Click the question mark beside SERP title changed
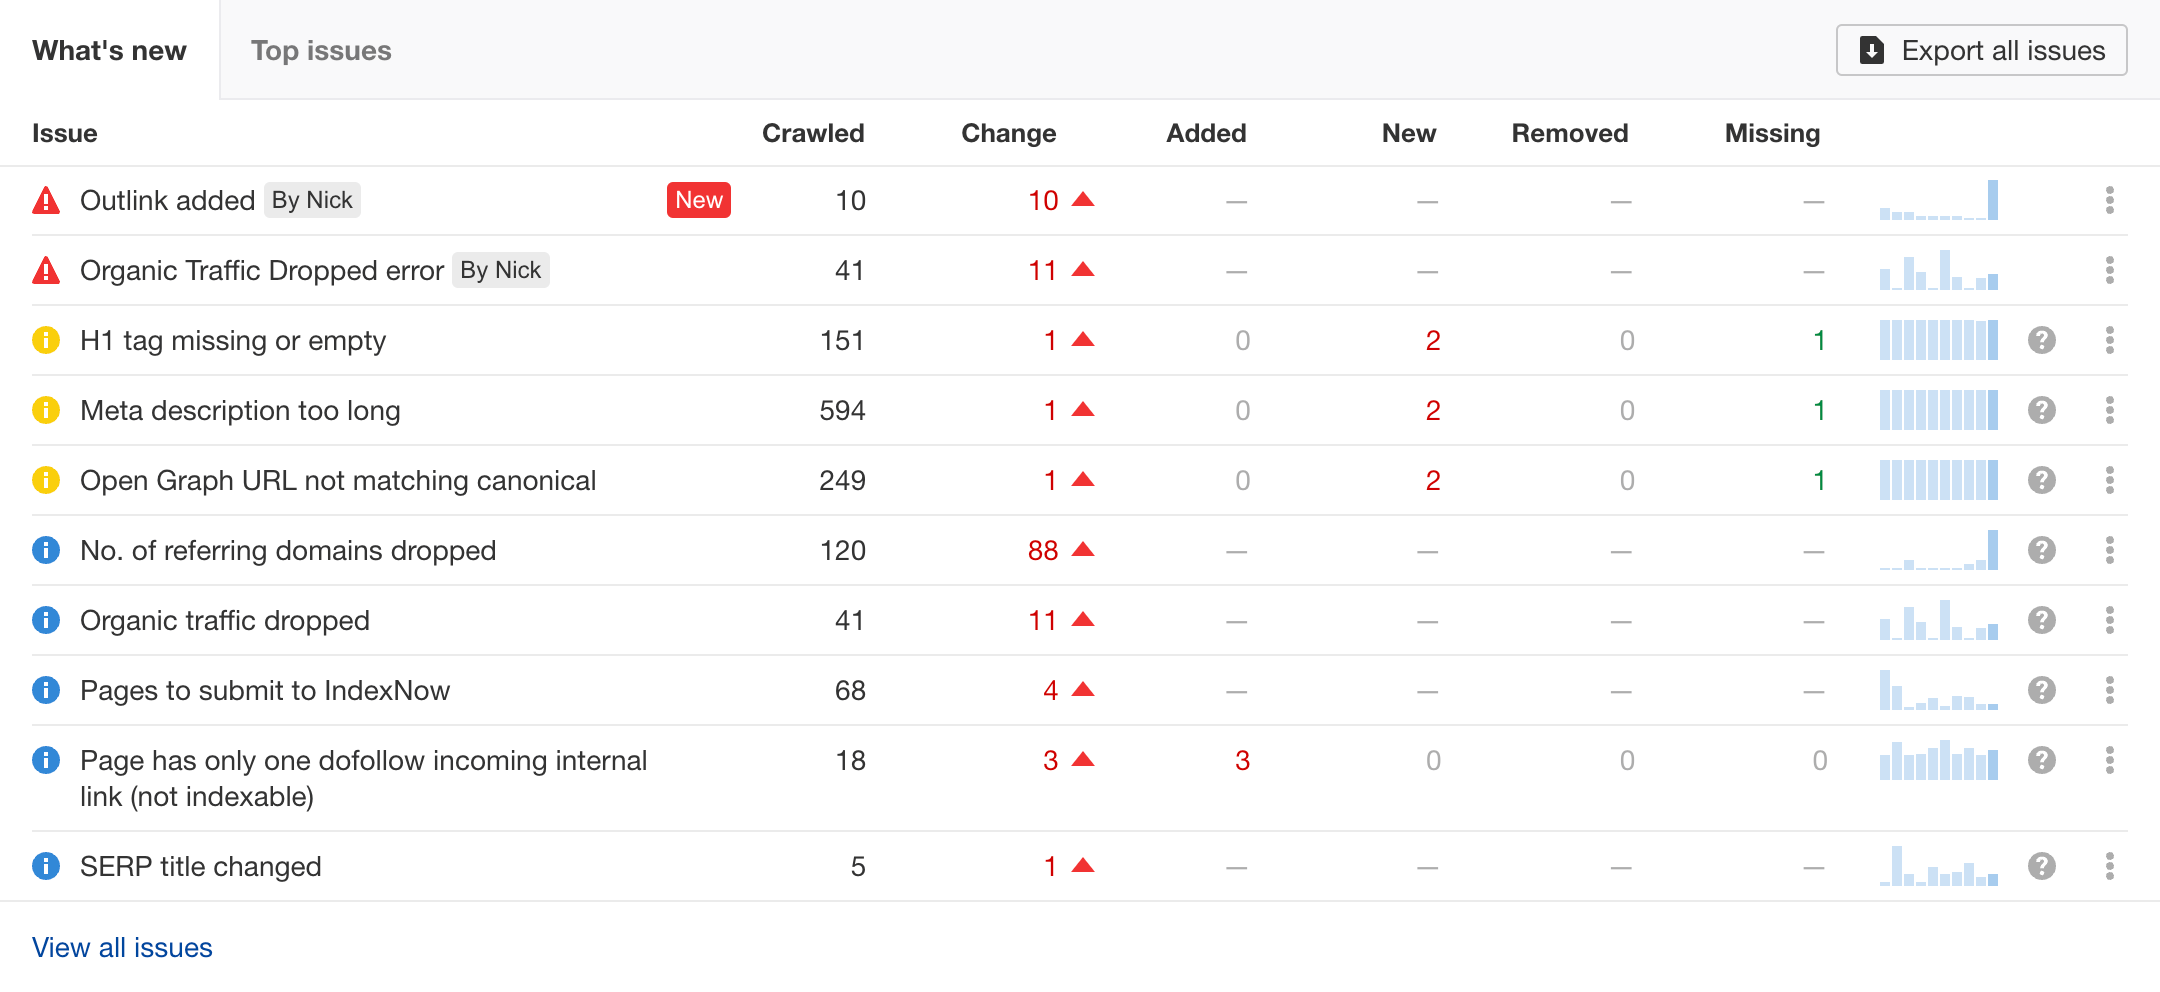This screenshot has width=2160, height=992. (2041, 866)
